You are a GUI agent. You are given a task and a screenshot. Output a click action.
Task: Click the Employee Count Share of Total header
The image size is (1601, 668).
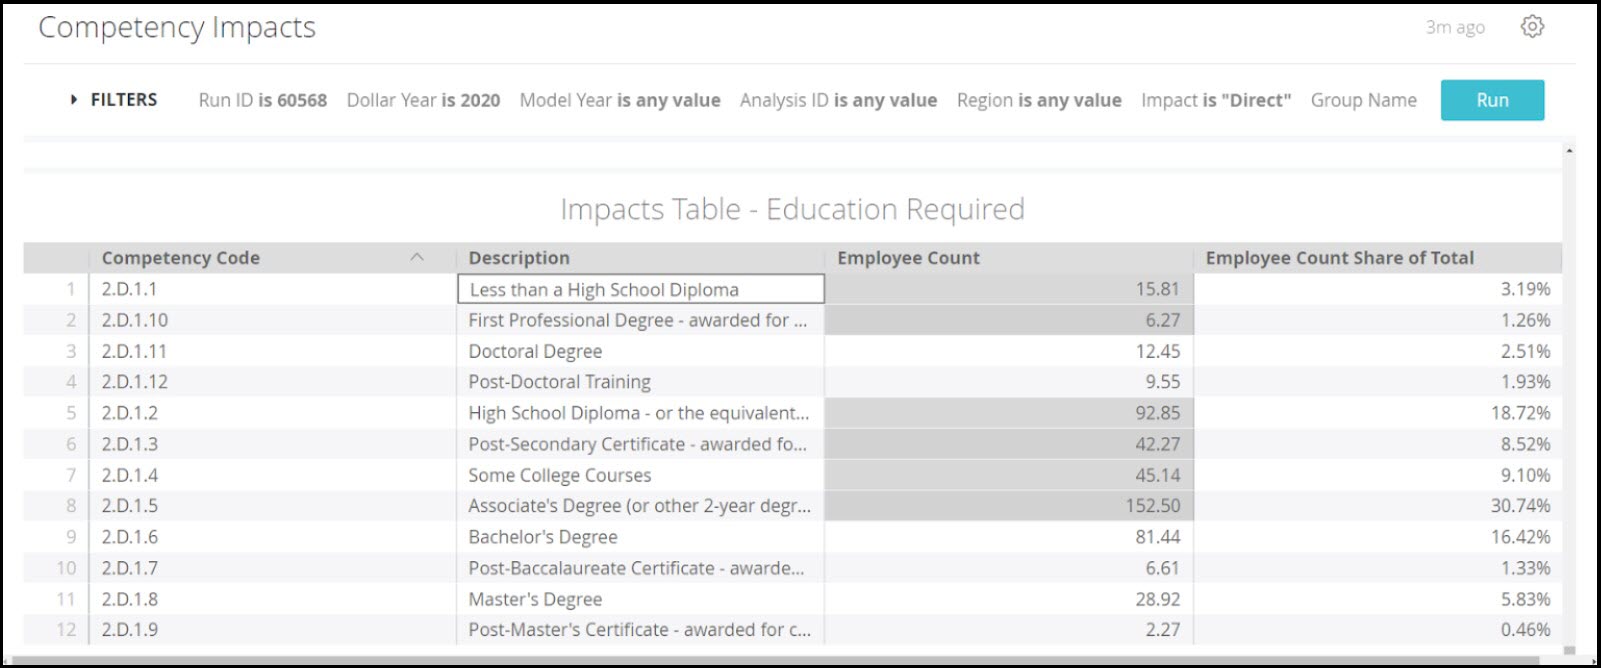point(1340,257)
